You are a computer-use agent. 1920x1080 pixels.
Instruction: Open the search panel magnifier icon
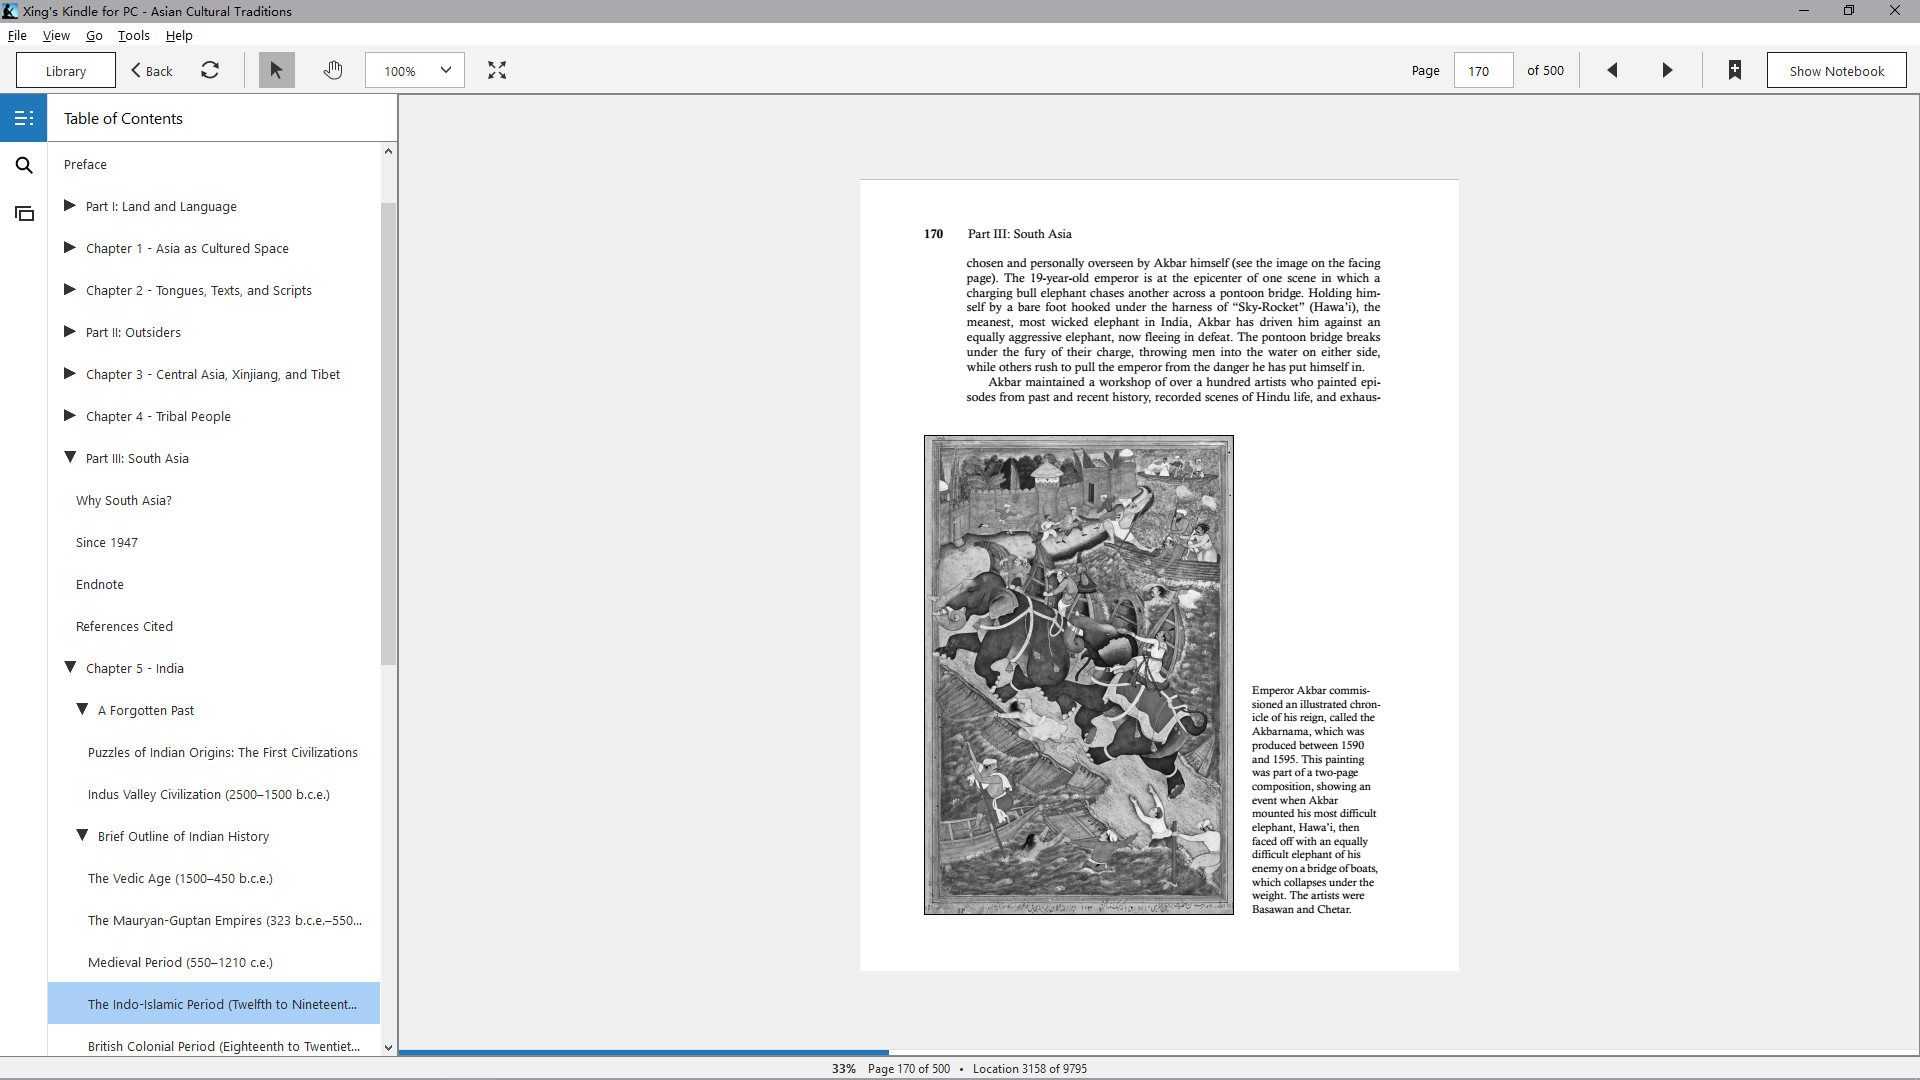tap(24, 165)
